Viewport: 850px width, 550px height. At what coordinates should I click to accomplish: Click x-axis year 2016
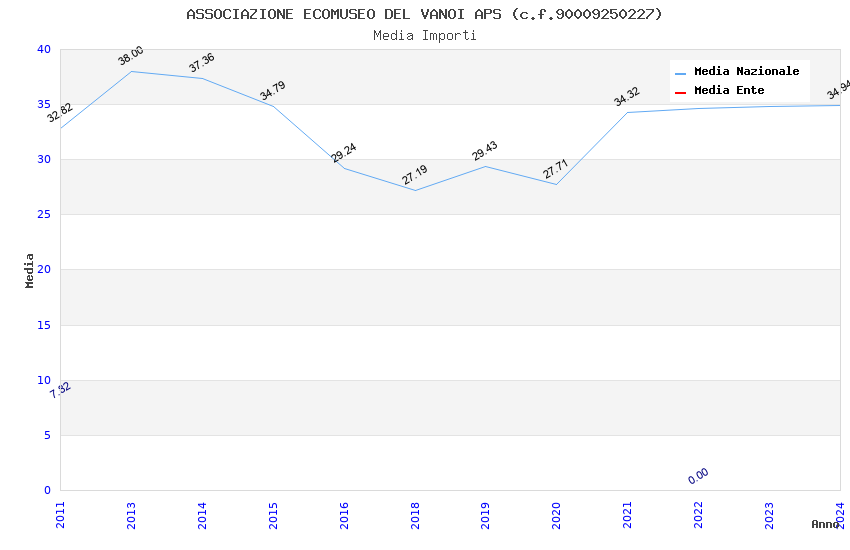tap(344, 515)
